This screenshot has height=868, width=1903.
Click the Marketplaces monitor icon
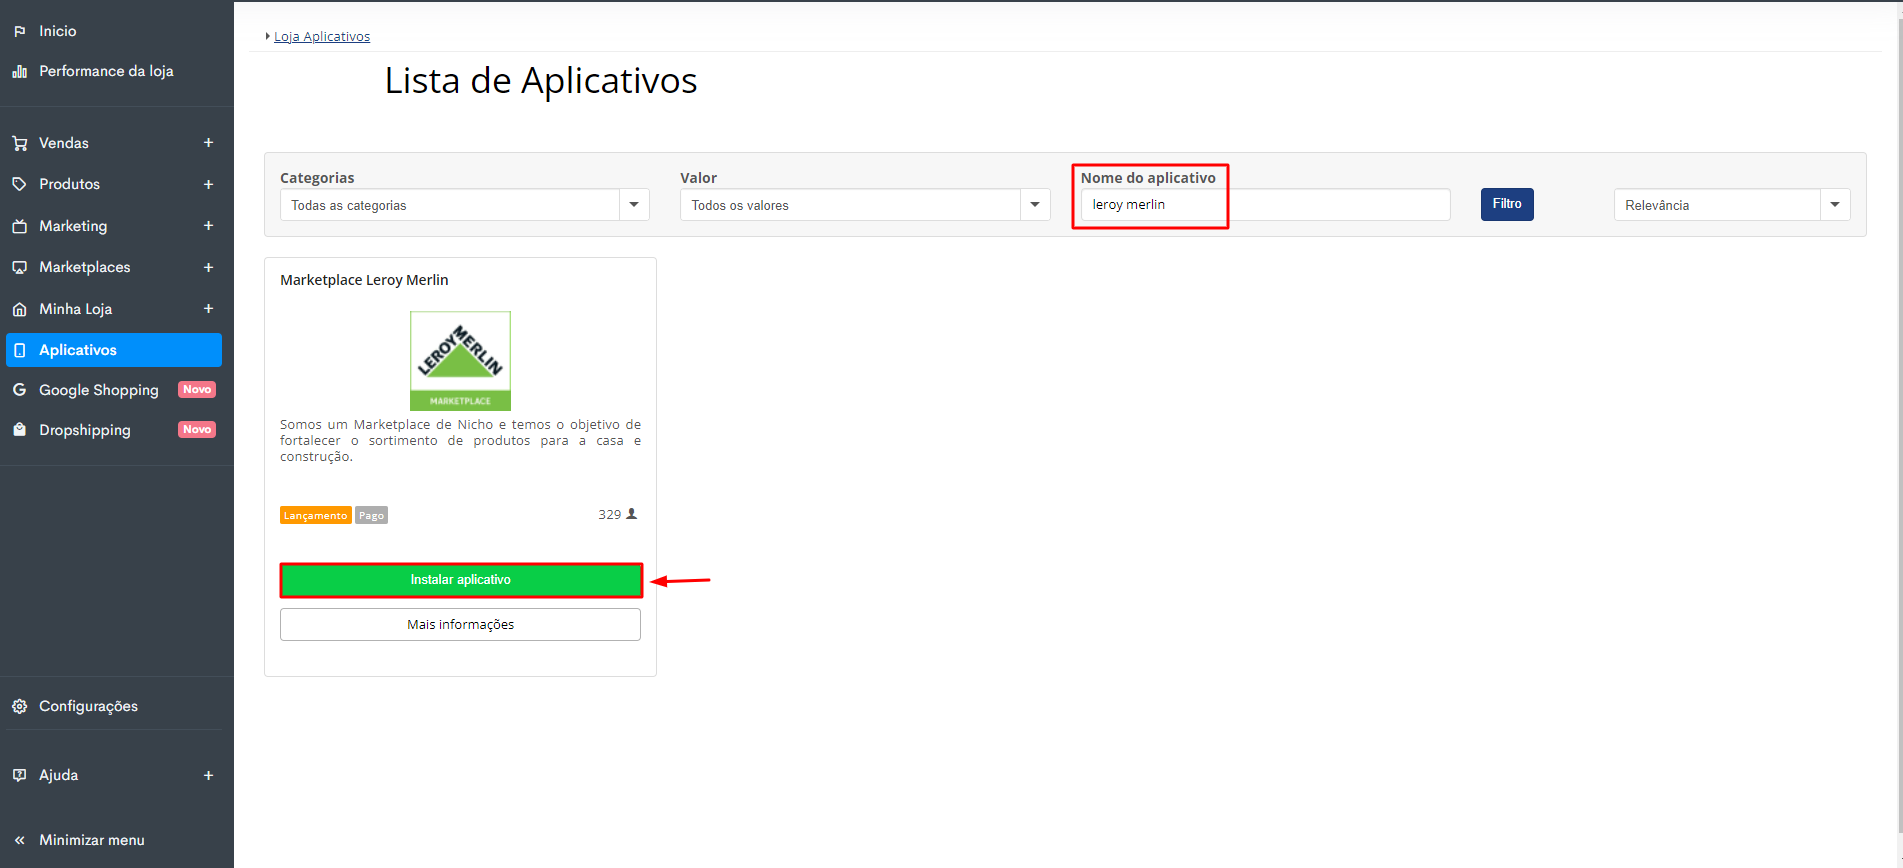click(20, 267)
